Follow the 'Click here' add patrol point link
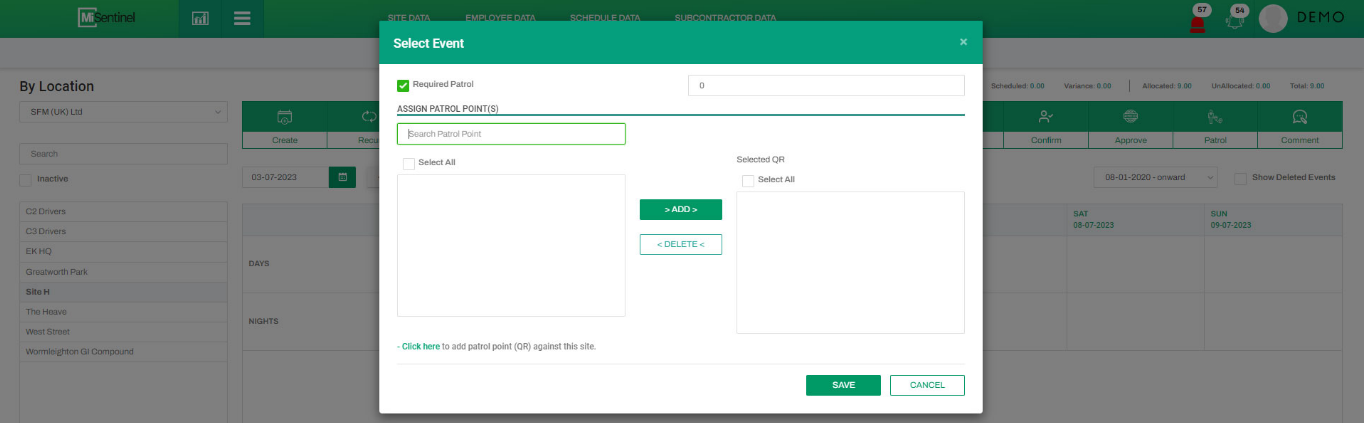The image size is (1364, 423). [x=420, y=346]
